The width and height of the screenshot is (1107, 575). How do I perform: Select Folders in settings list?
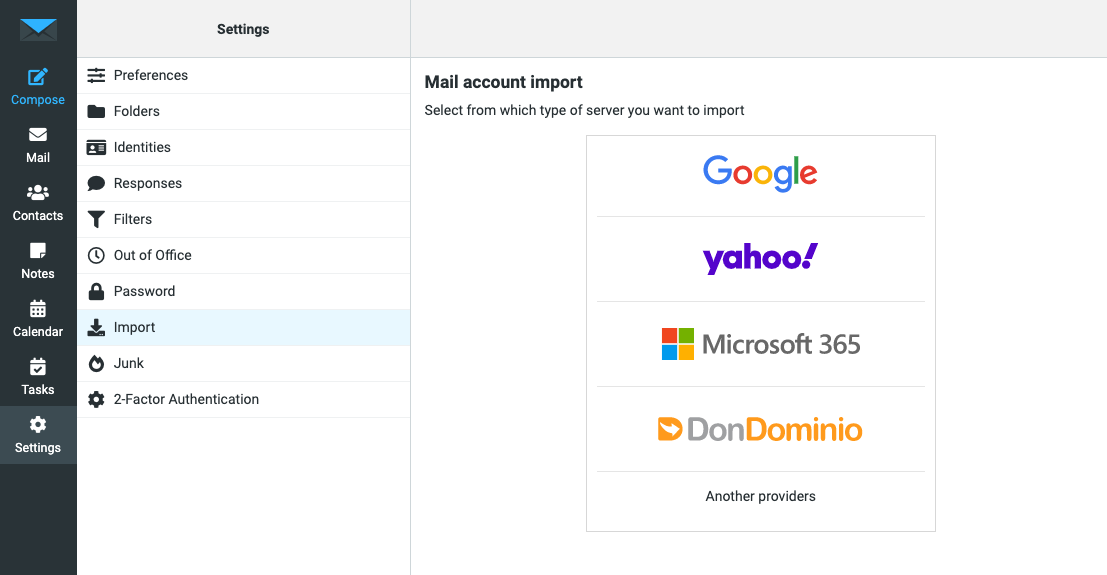[x=244, y=112]
